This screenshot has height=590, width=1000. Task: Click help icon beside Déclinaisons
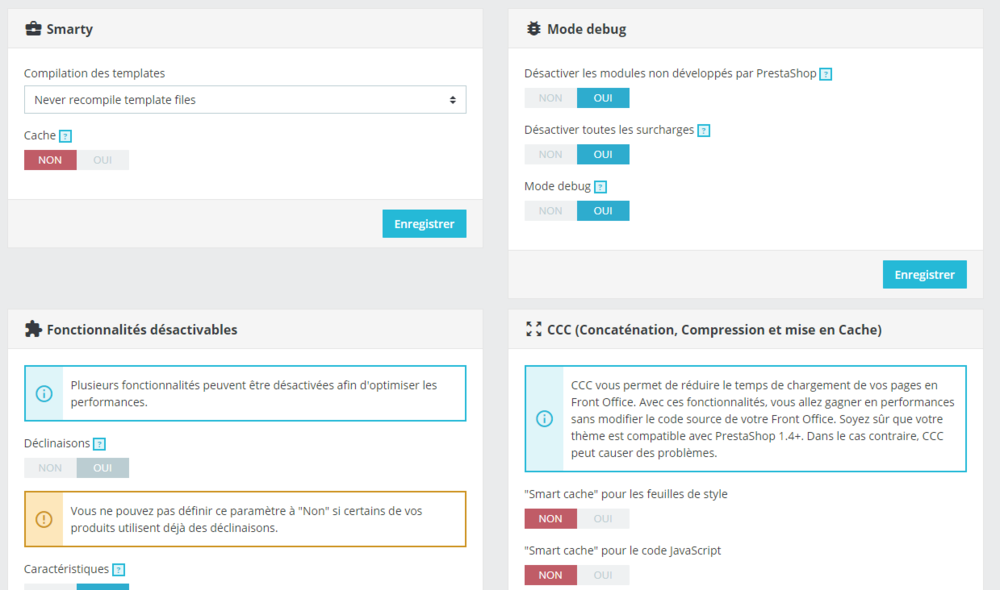coord(99,444)
